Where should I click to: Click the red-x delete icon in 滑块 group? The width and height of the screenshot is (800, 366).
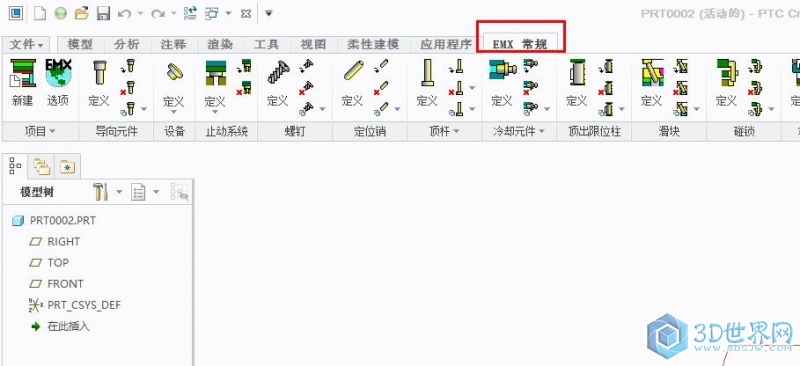tap(680, 88)
